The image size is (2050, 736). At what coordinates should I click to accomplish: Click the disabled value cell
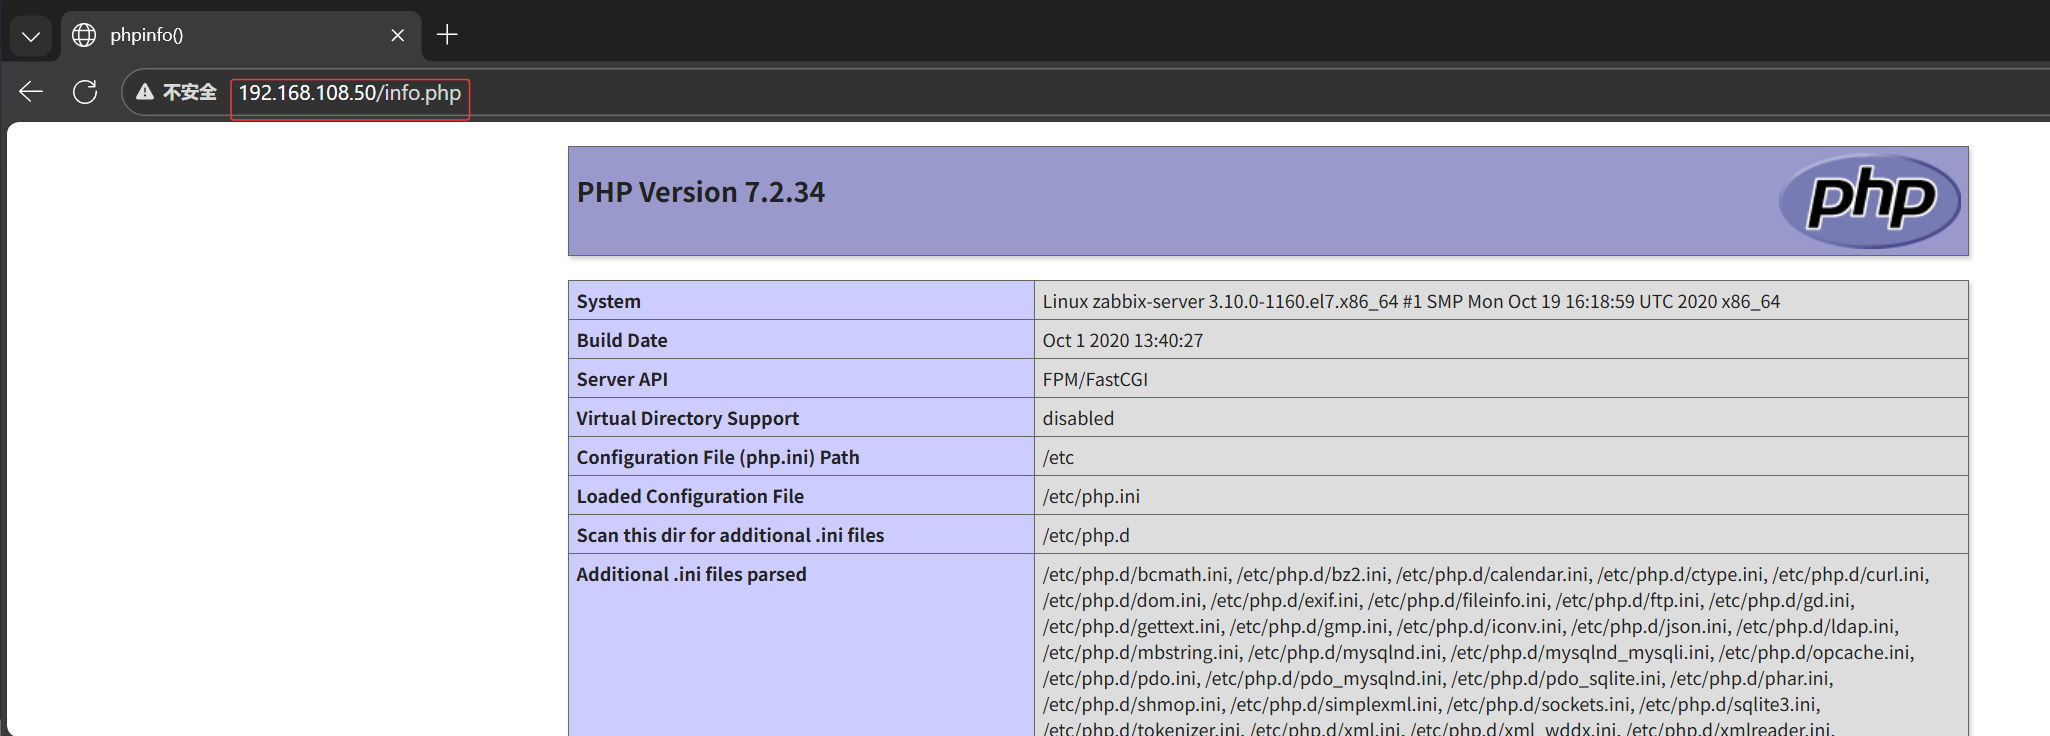pyautogui.click(x=1501, y=418)
